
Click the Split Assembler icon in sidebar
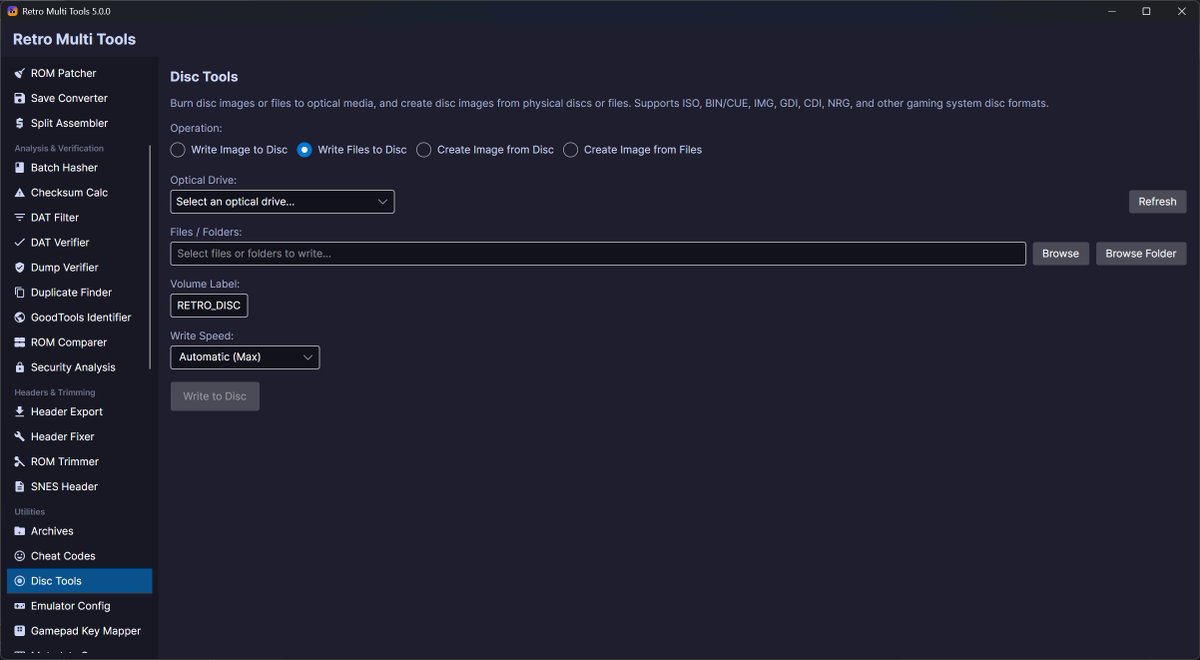[x=20, y=123]
